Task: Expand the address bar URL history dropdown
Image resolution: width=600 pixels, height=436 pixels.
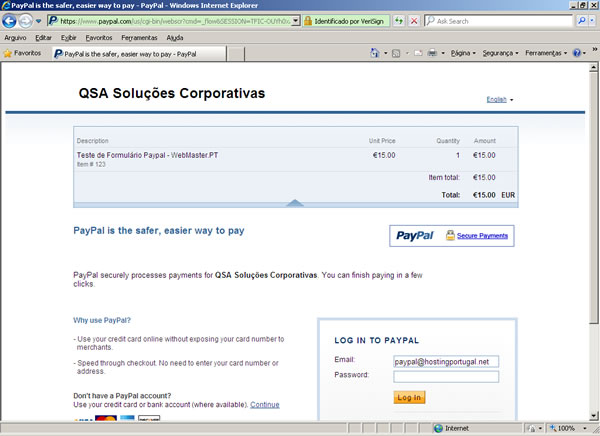Action: click(296, 21)
